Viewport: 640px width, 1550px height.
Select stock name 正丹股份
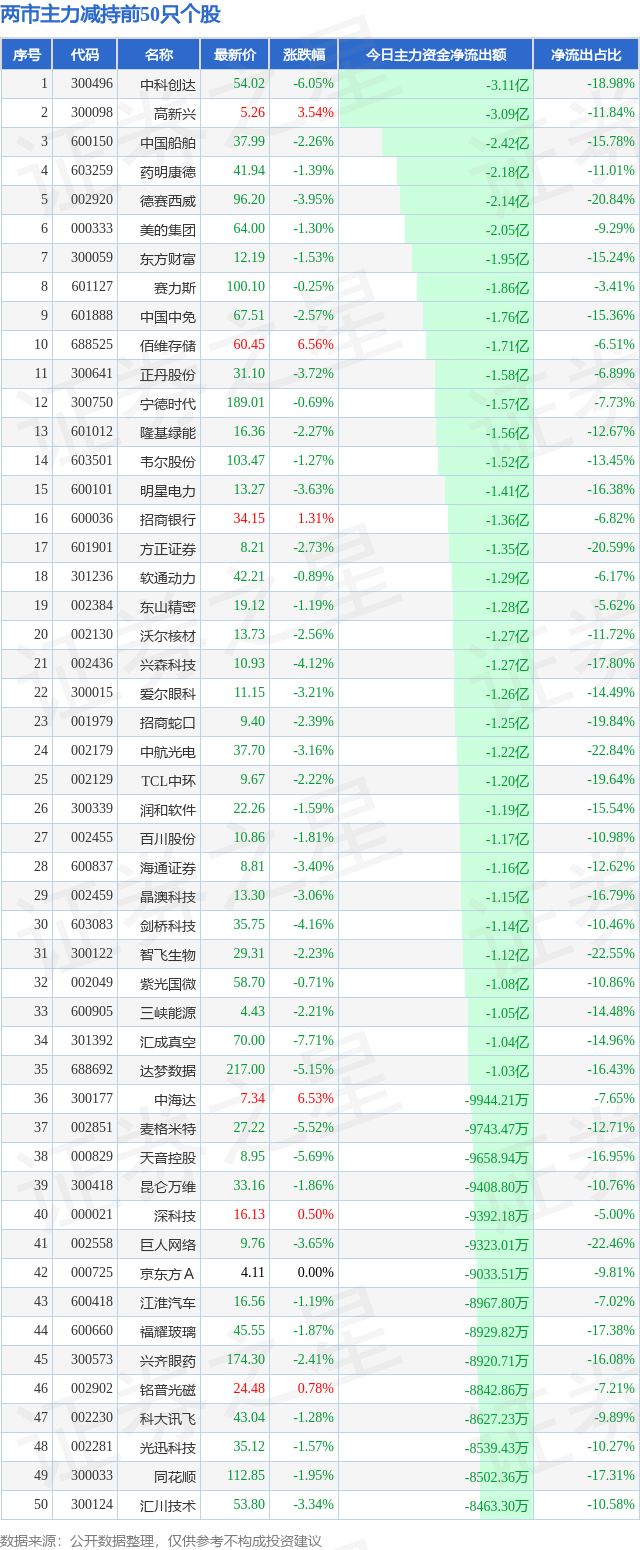tap(168, 374)
